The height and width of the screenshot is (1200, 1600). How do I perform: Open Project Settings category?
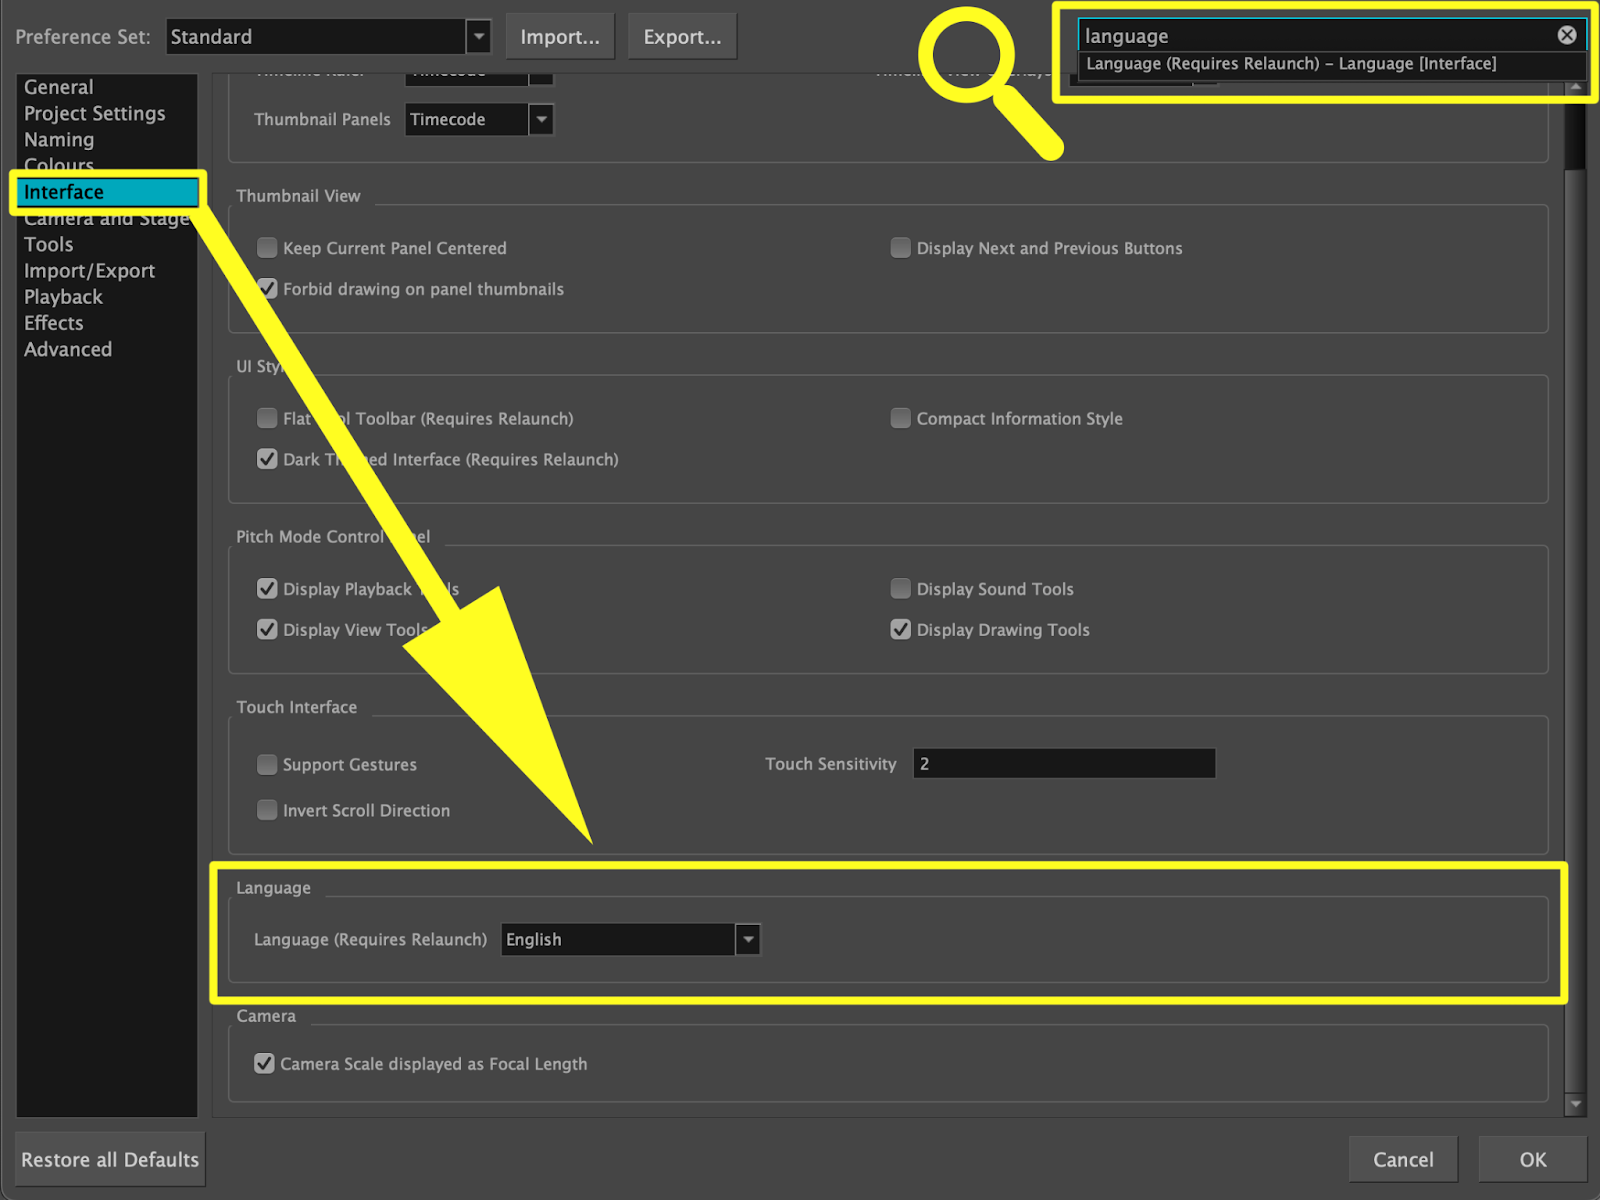(95, 114)
